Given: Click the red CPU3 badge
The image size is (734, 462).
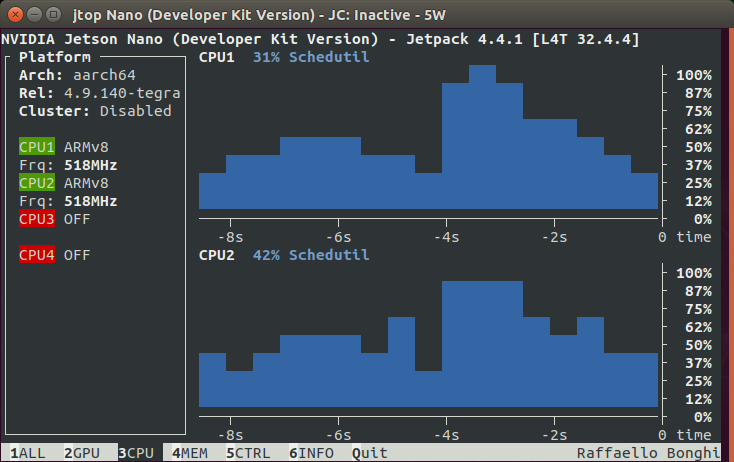Looking at the screenshot, I should click(37, 219).
